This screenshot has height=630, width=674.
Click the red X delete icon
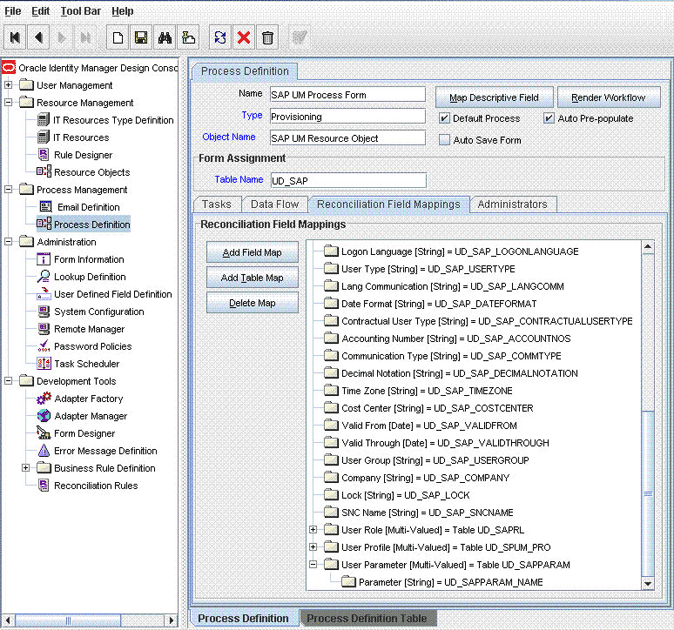click(x=244, y=38)
